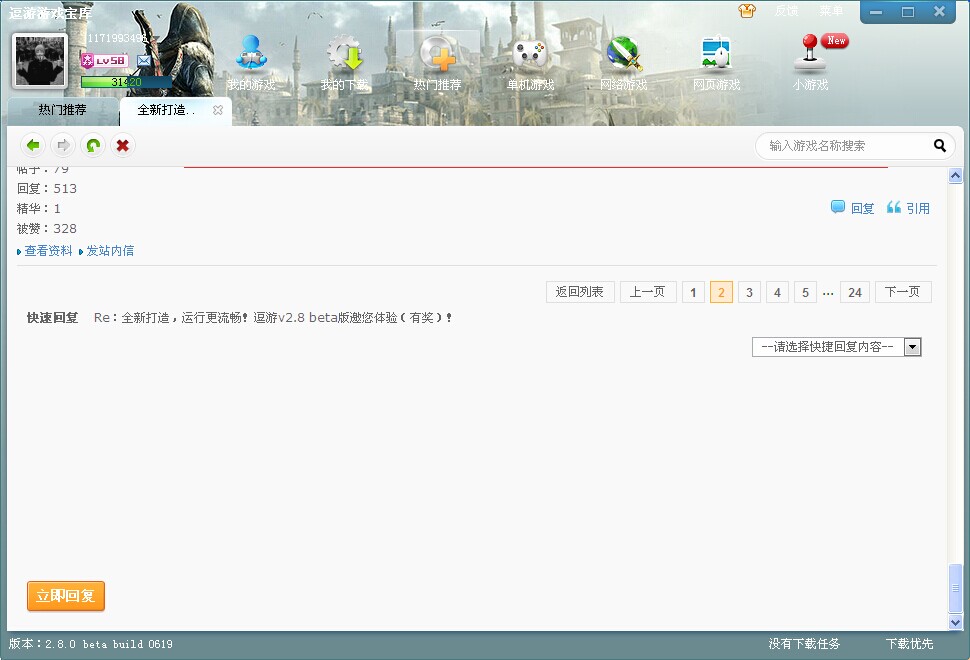Jump to page 5
Screen dimensions: 970x660
click(805, 292)
